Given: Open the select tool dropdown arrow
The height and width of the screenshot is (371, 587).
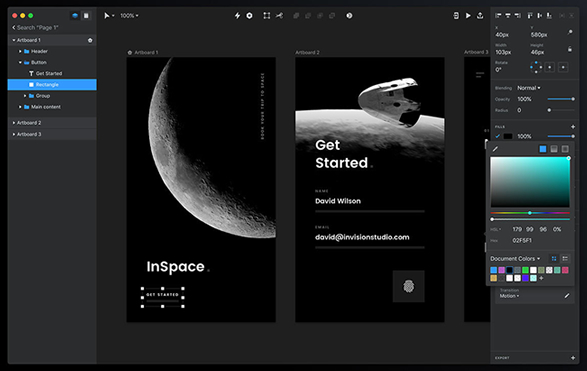Looking at the screenshot, I should pyautogui.click(x=113, y=16).
